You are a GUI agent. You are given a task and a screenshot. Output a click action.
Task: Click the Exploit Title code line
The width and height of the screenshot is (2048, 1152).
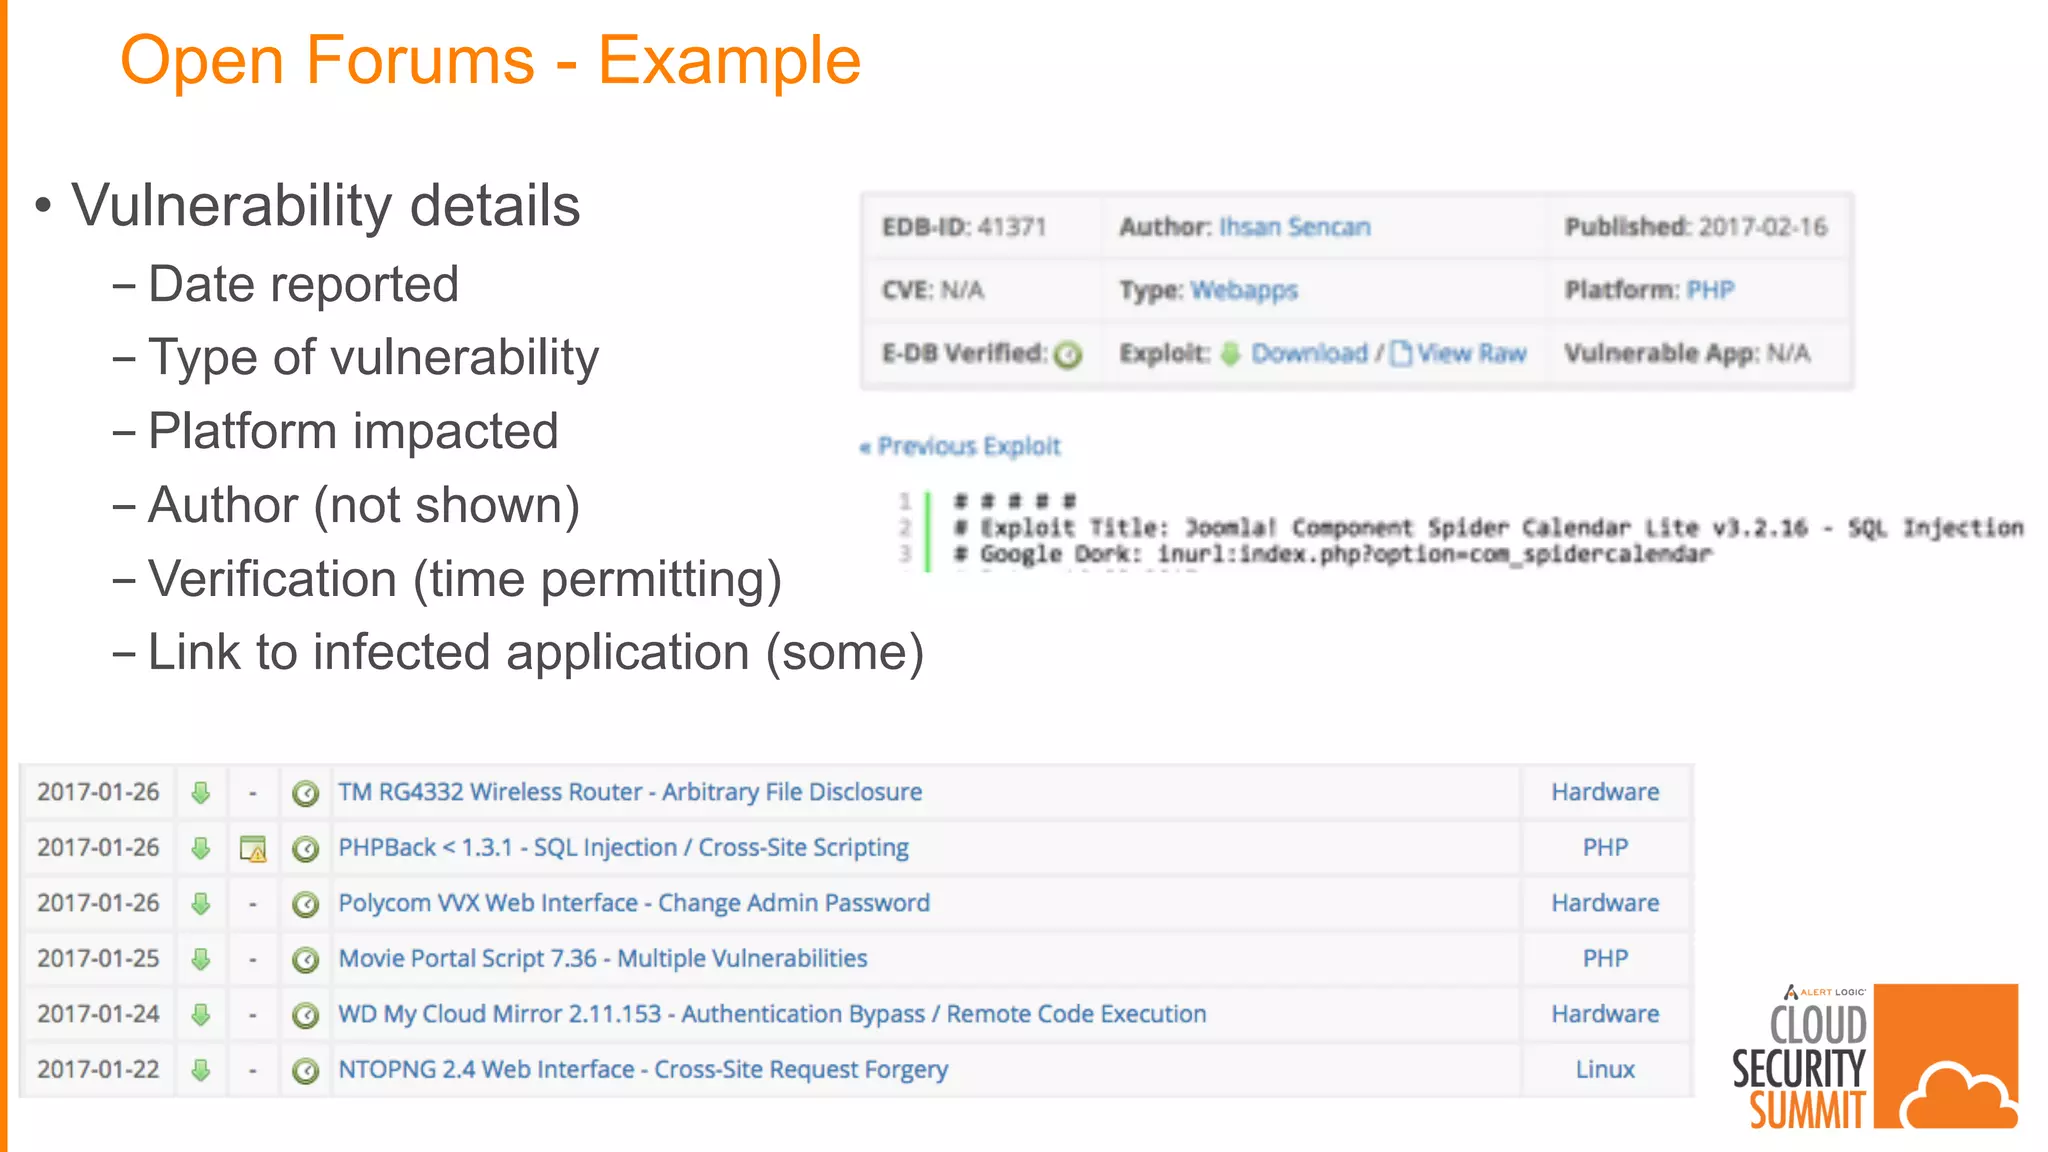(1489, 527)
